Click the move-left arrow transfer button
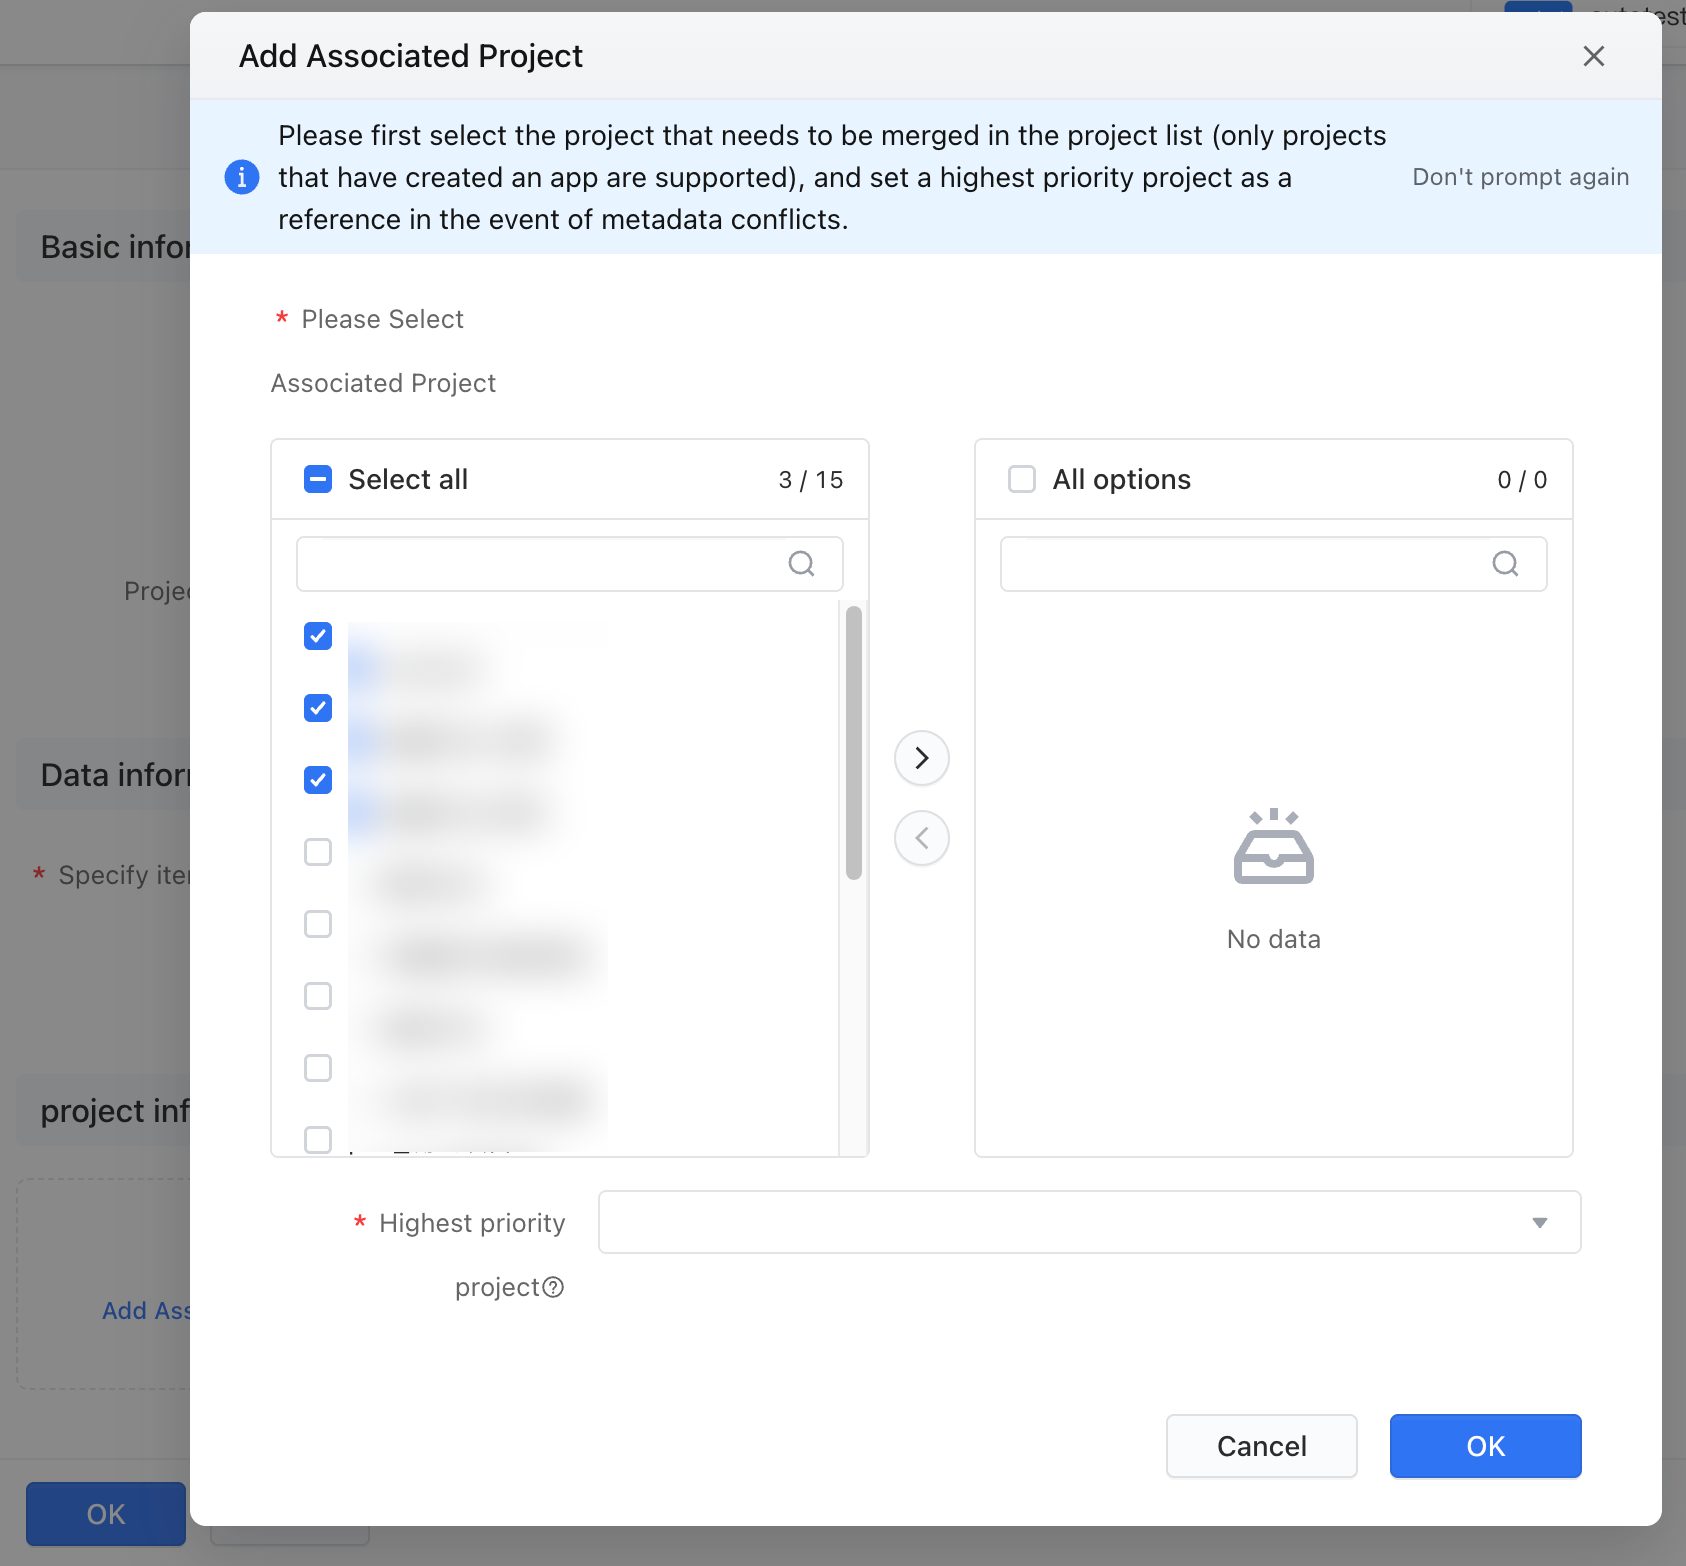The width and height of the screenshot is (1686, 1566). 921,838
